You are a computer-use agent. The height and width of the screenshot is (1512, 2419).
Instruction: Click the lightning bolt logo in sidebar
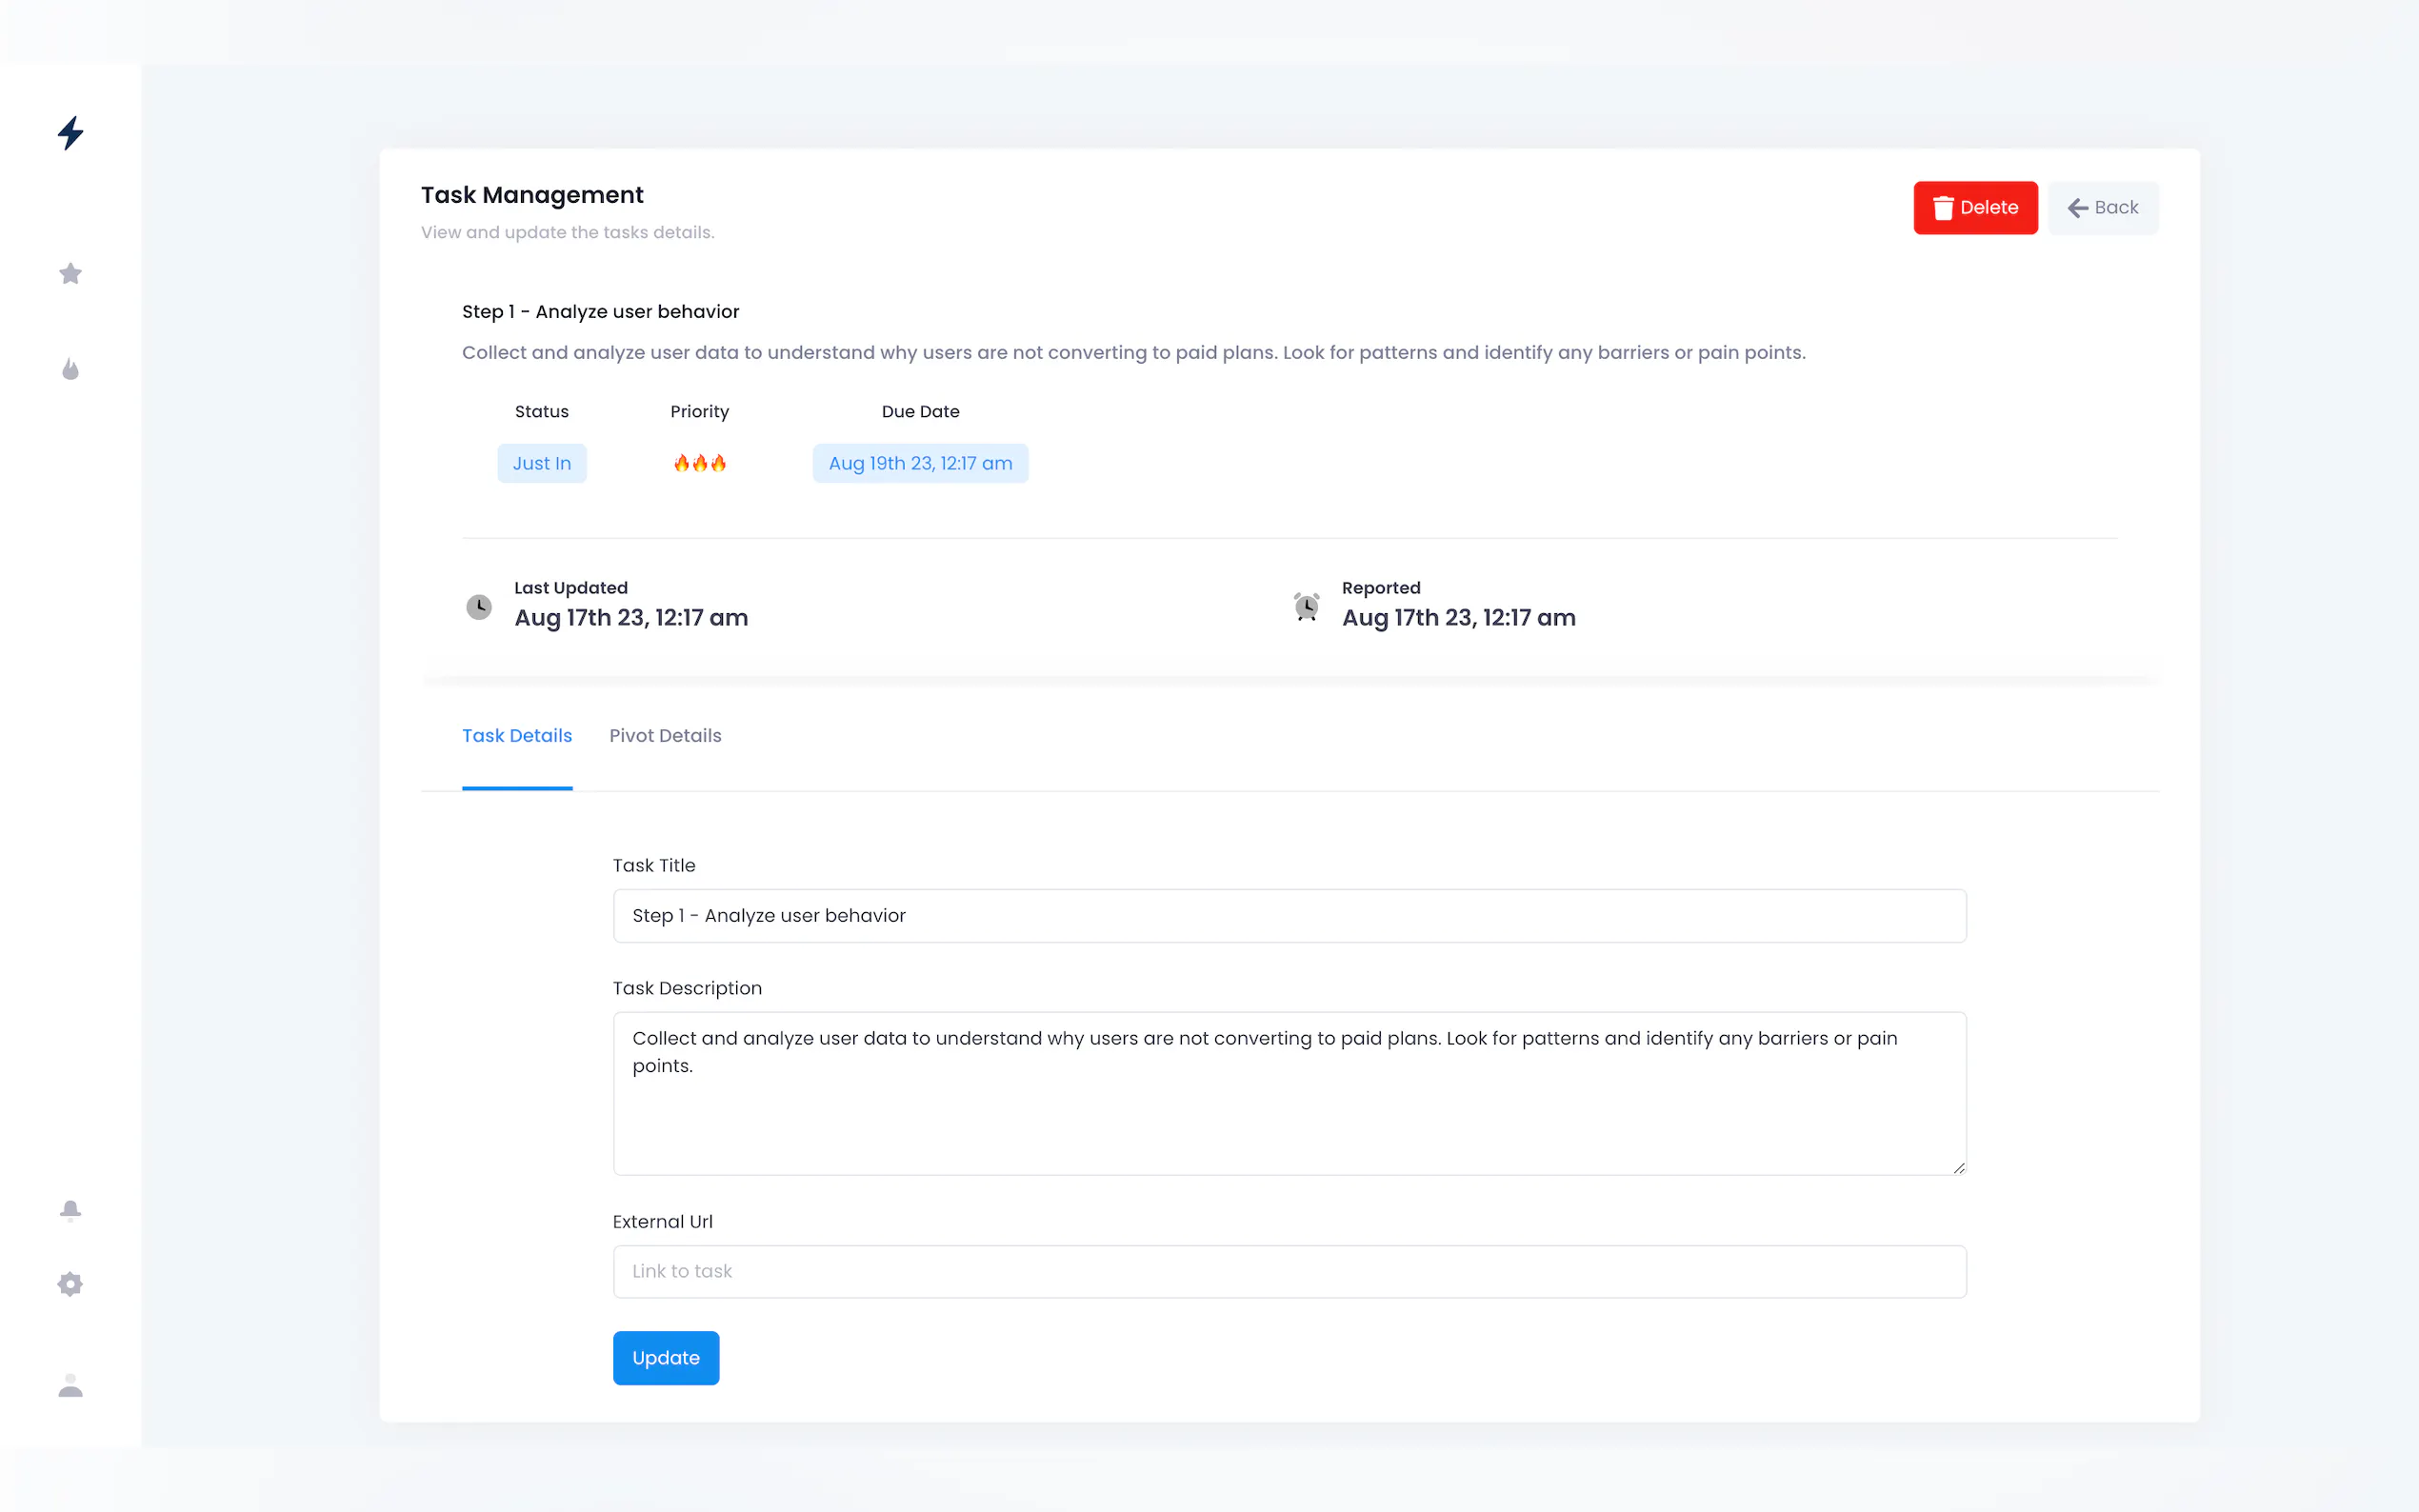point(70,133)
